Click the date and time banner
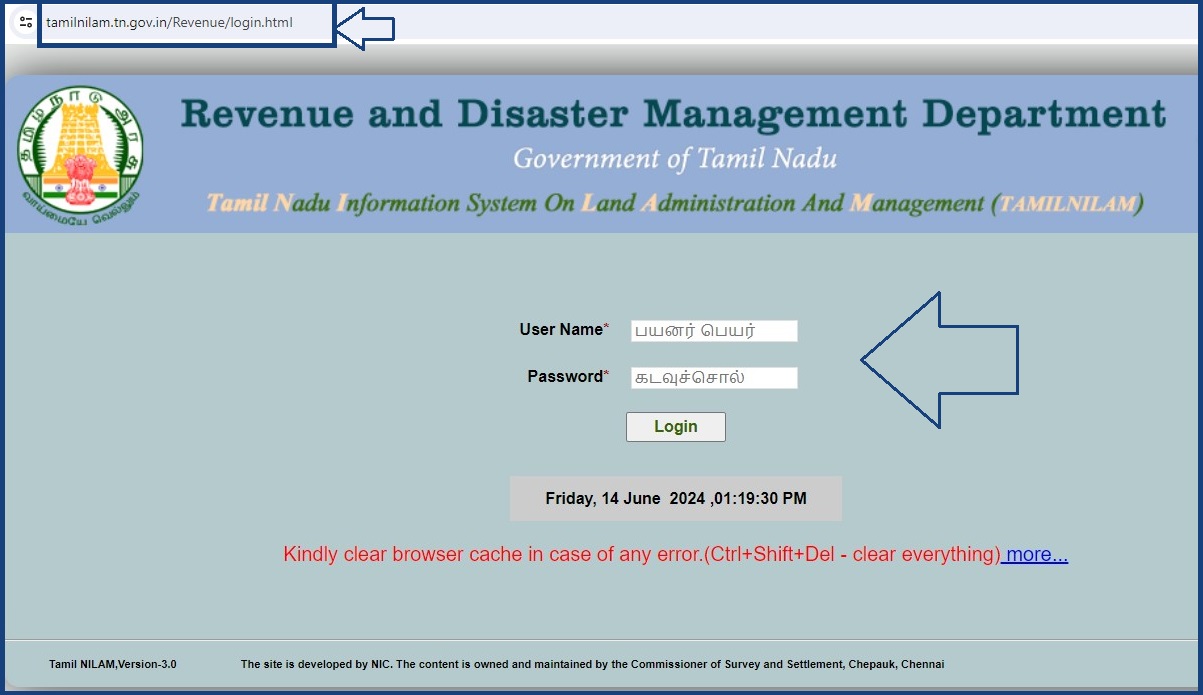 (675, 497)
